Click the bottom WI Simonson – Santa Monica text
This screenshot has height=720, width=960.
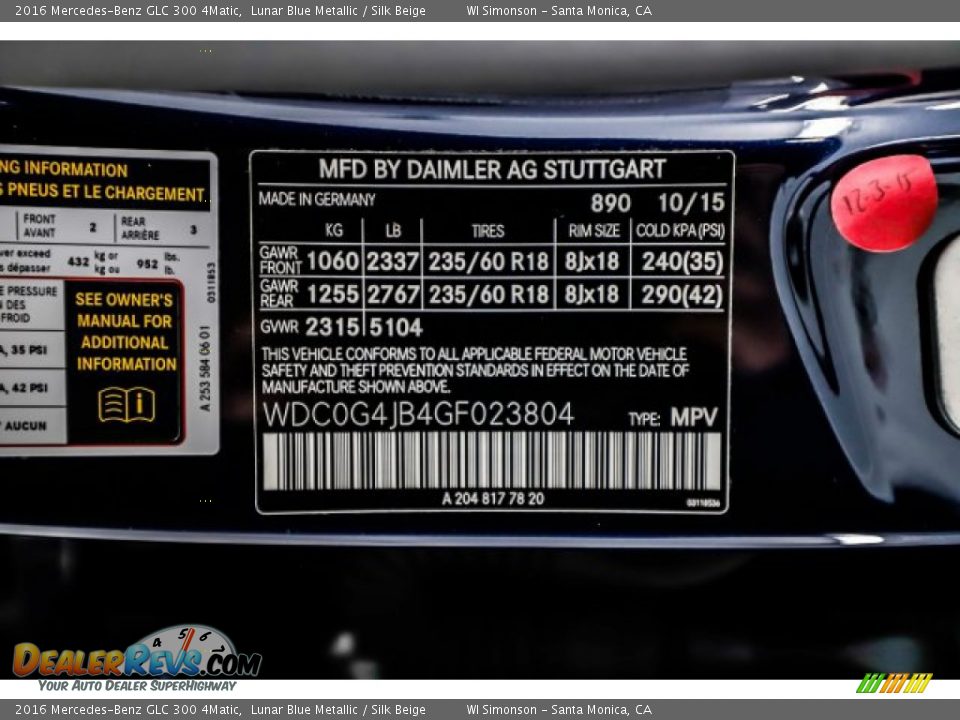click(x=558, y=710)
